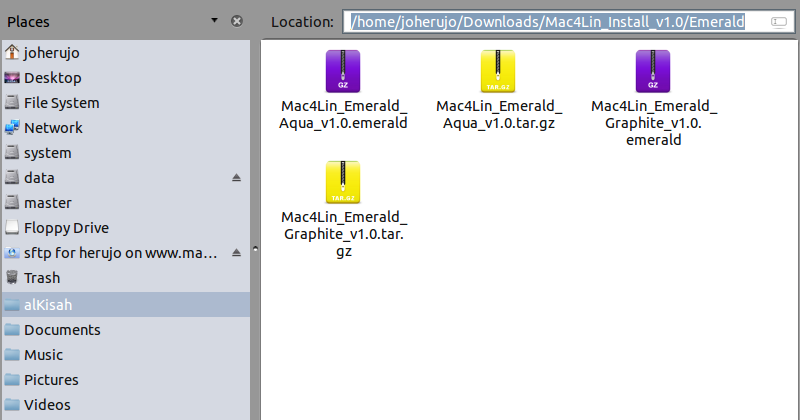Viewport: 800px width, 420px height.
Task: Select the Mac4Lin_Emerald_Aqua_v1.0.tar.gz archive icon
Action: pyautogui.click(x=498, y=71)
